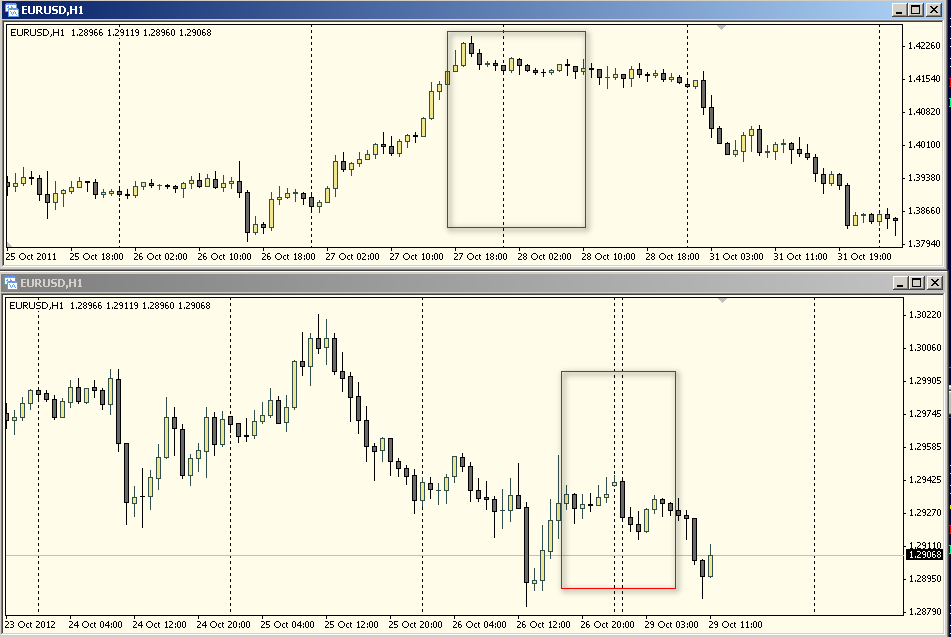Activate the bottom chart via its gray title bar
Viewport: 951px width, 637px height.
[x=473, y=283]
